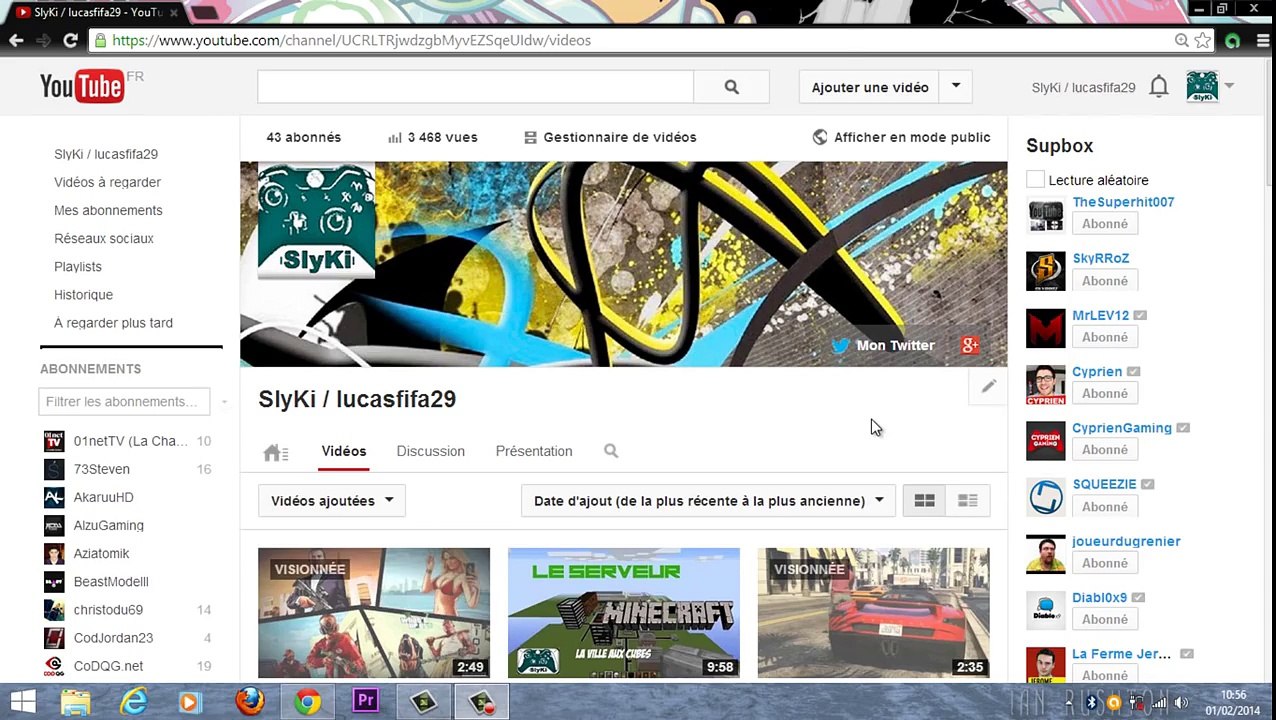
Task: Toggle Abonné button for SQUEEZIE
Action: coord(1105,506)
